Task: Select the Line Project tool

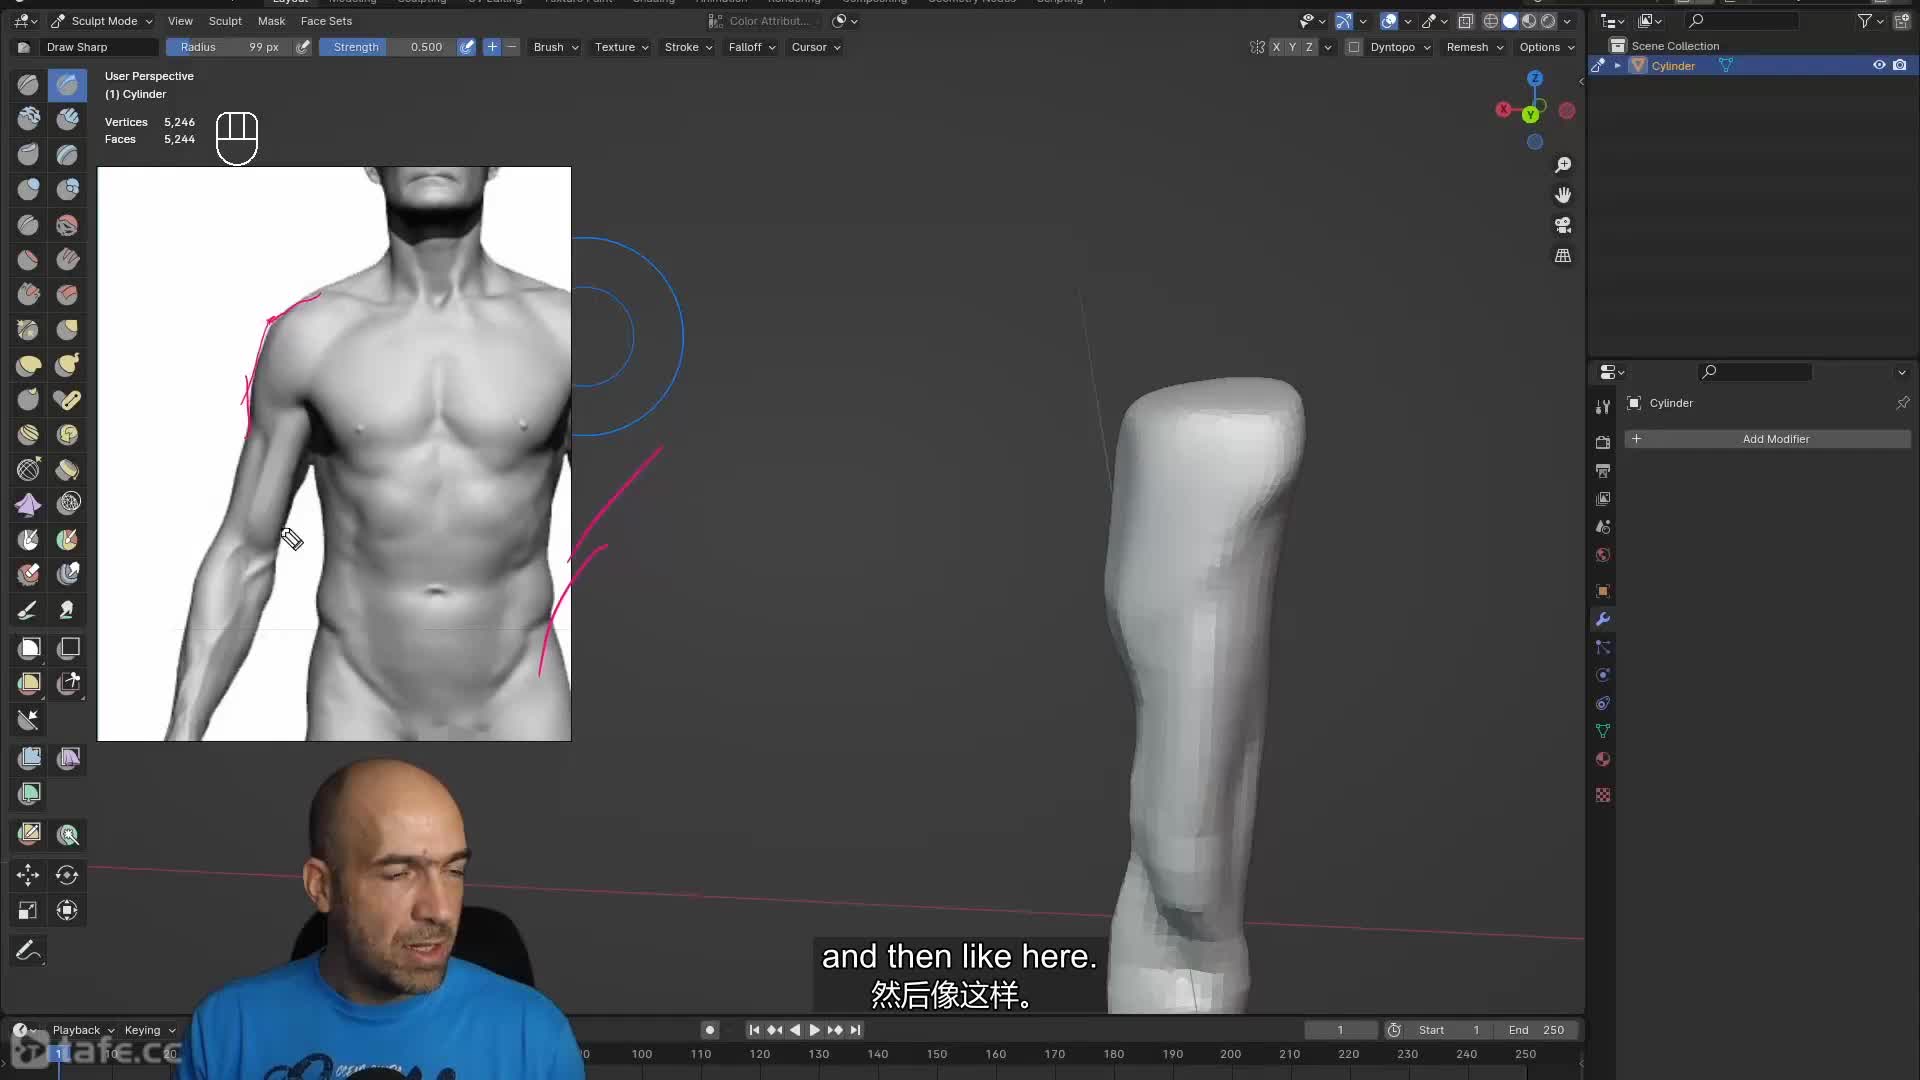Action: click(28, 719)
